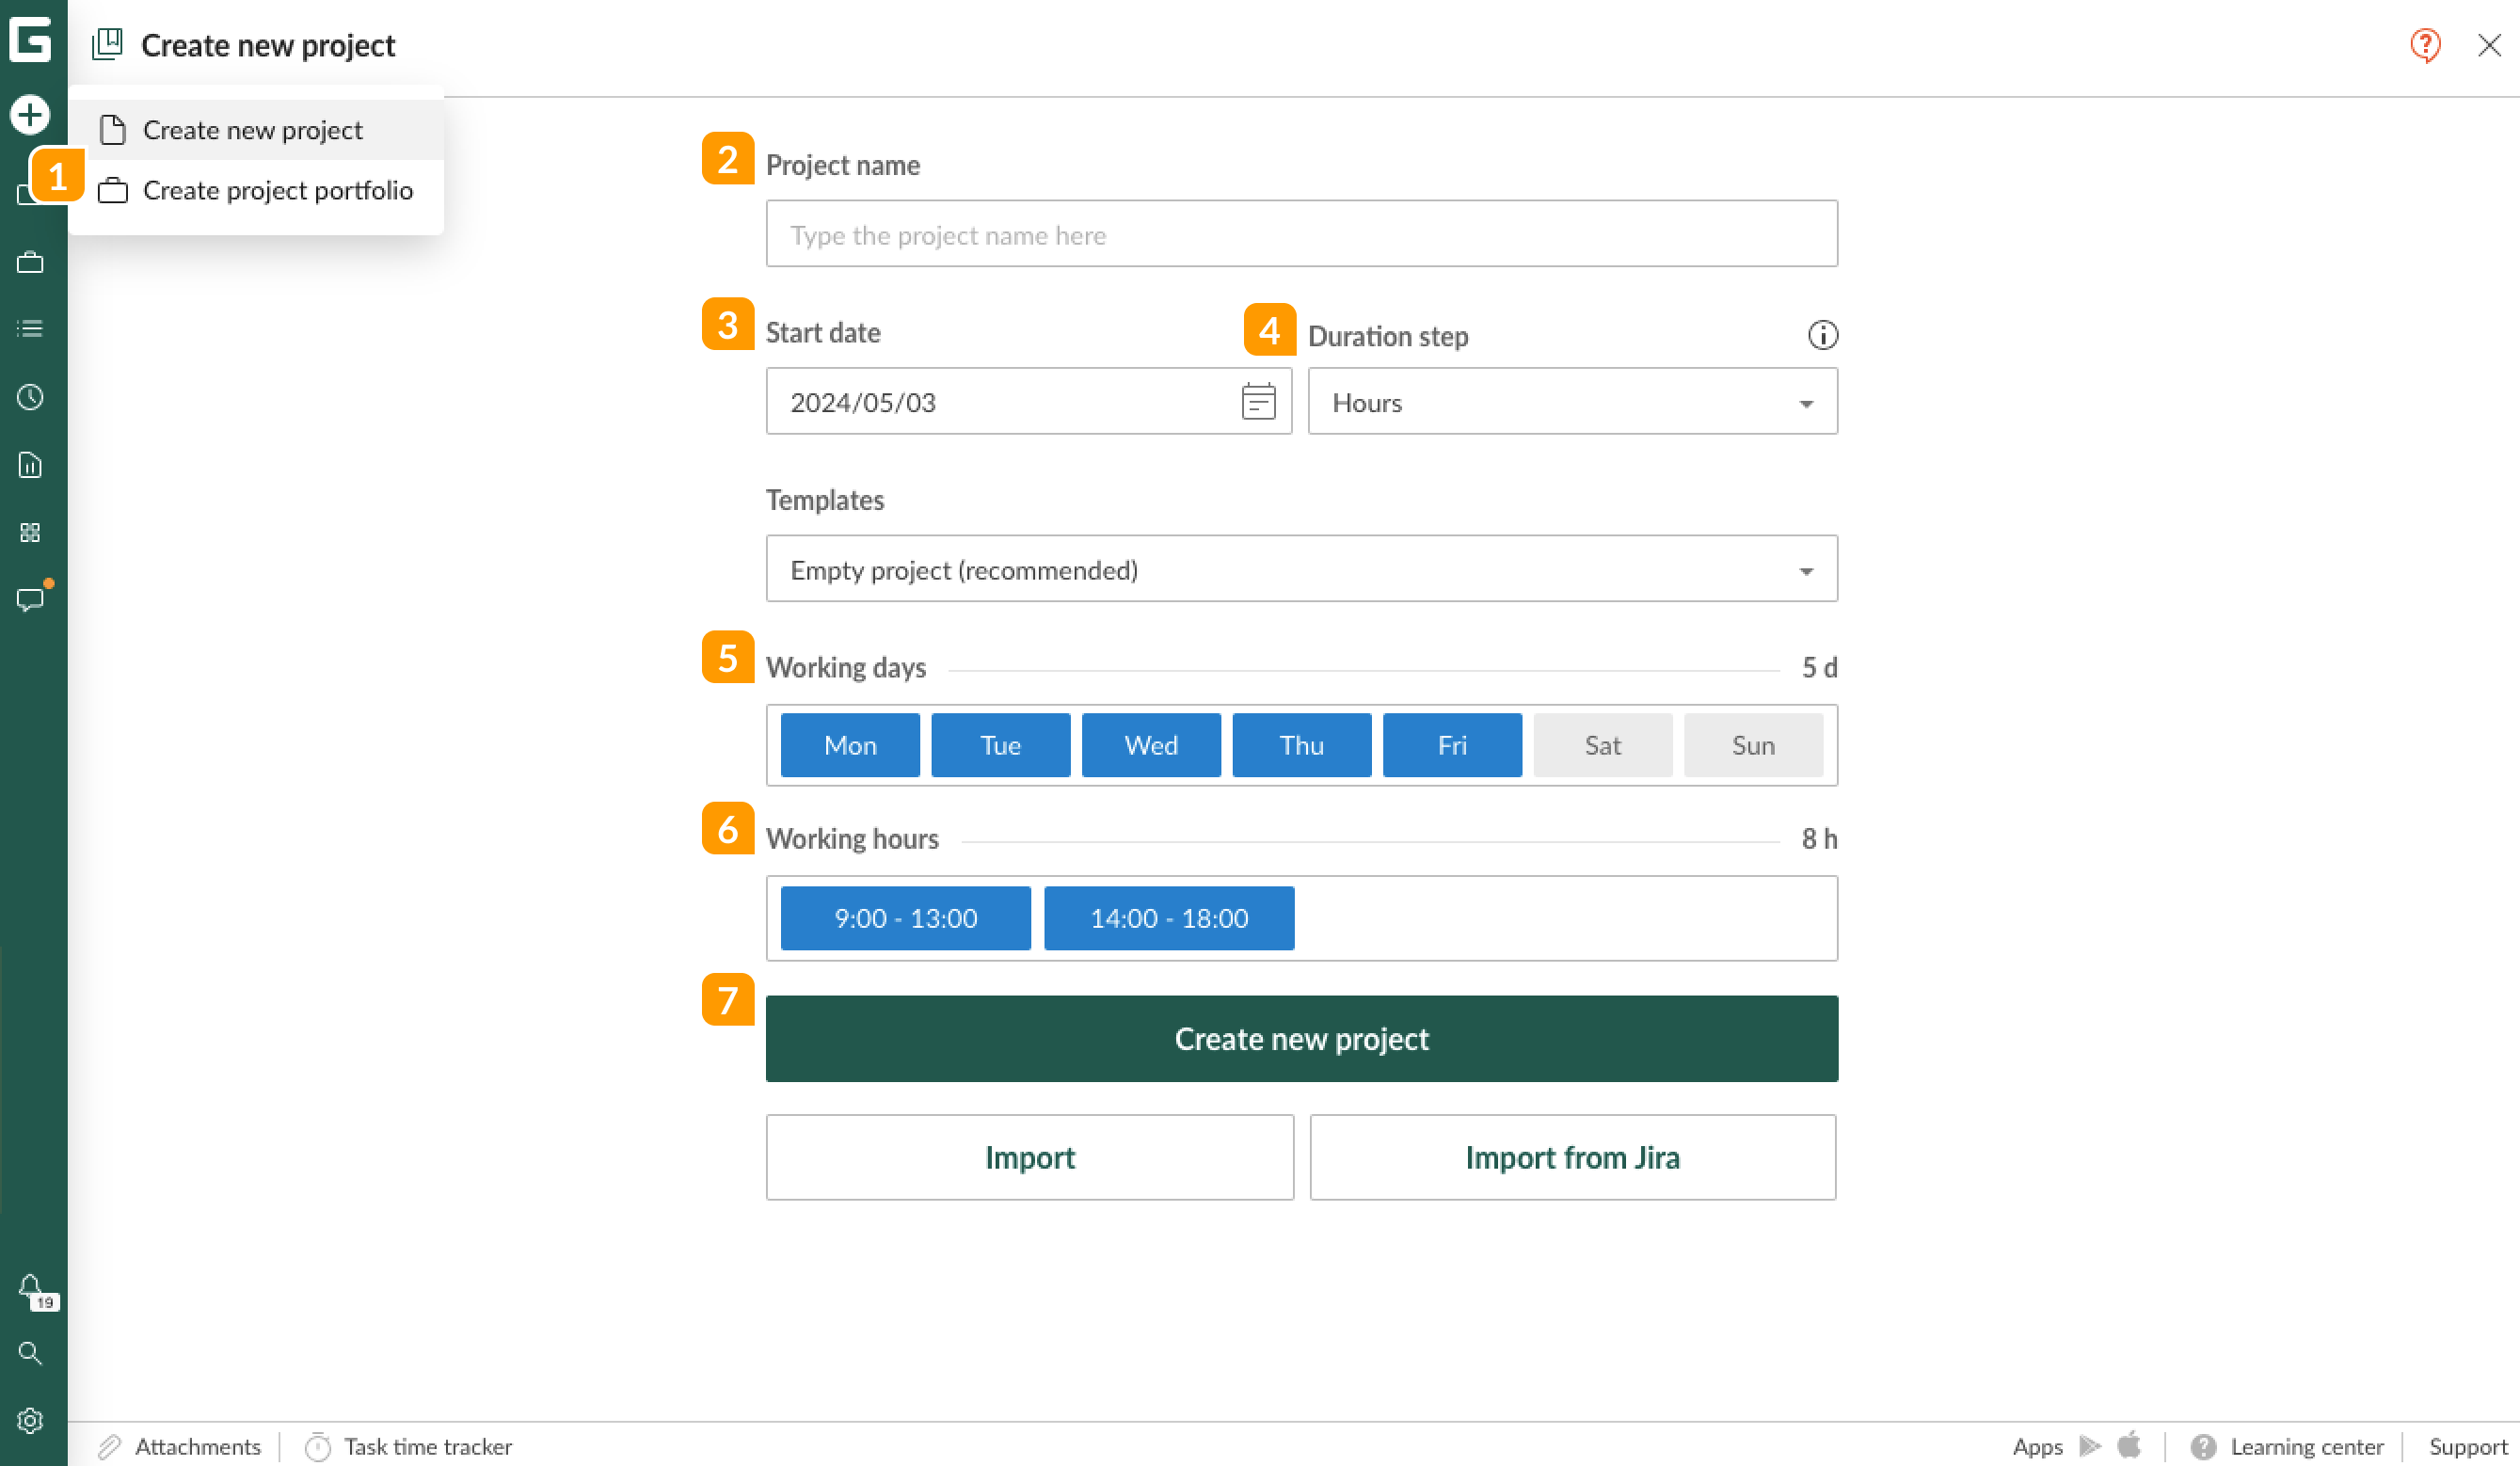Open the list view sidebar icon
This screenshot has height=1466, width=2520.
tap(30, 329)
